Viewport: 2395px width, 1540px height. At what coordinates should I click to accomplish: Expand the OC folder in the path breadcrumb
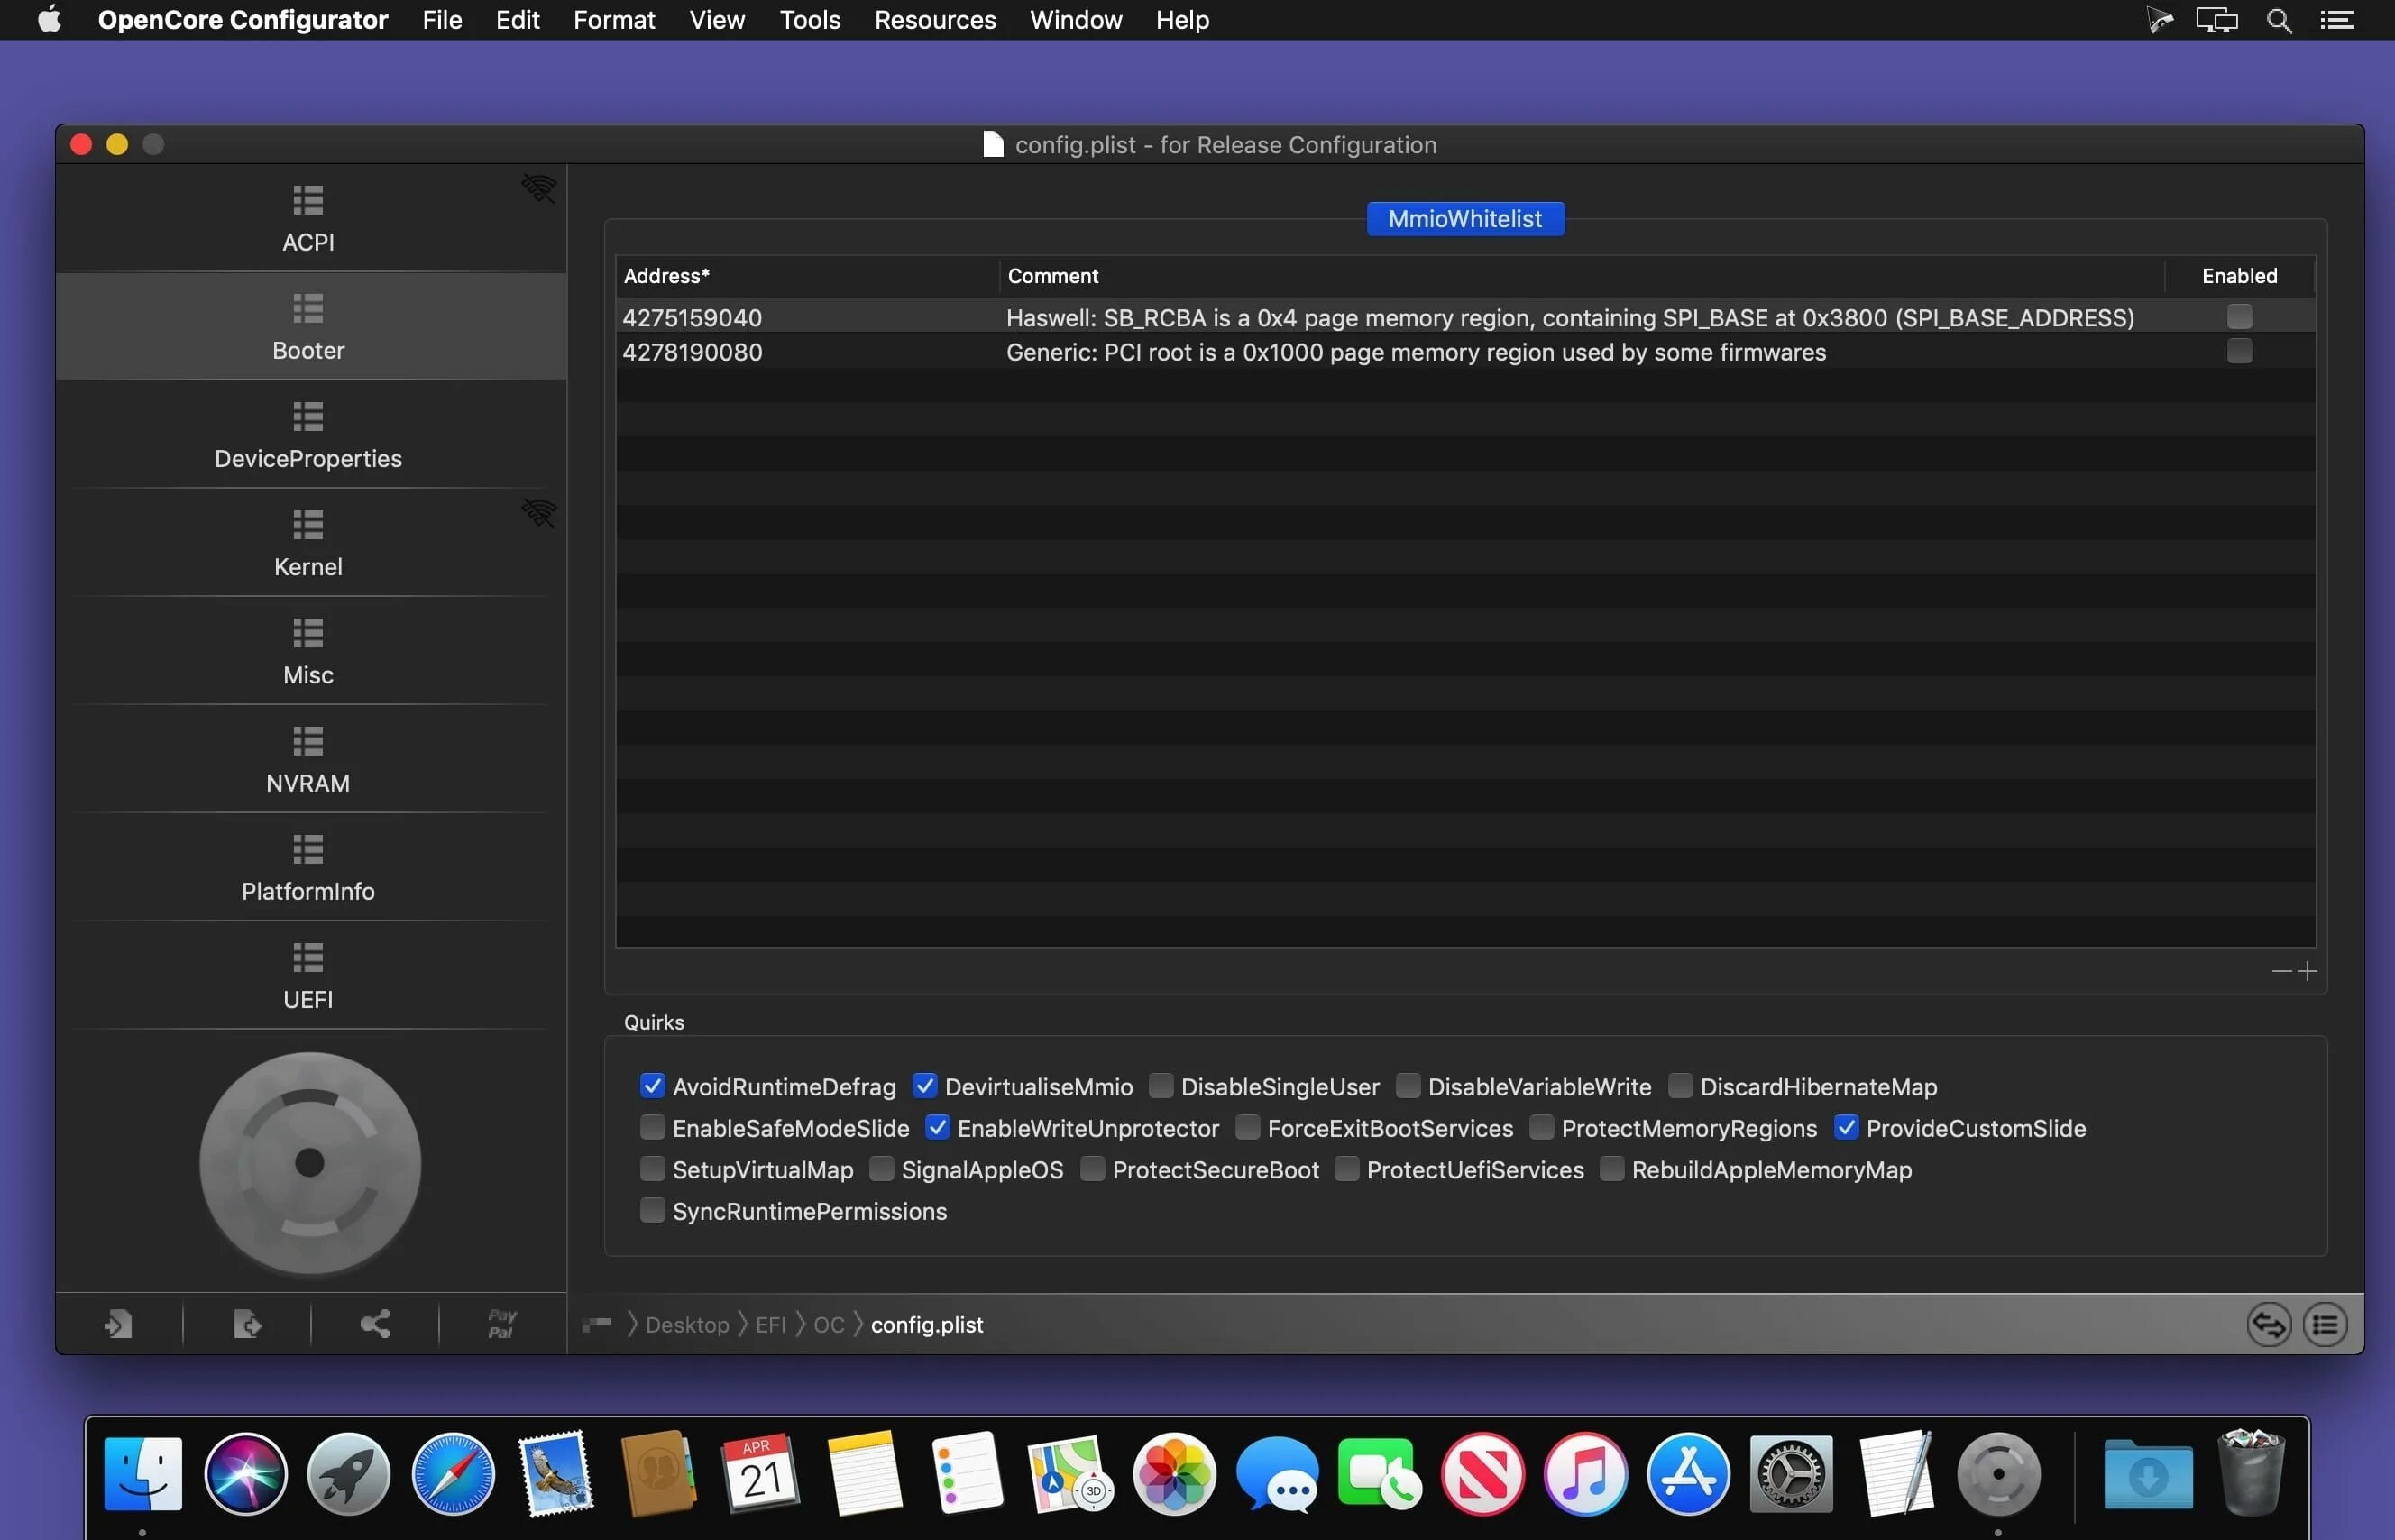[828, 1324]
